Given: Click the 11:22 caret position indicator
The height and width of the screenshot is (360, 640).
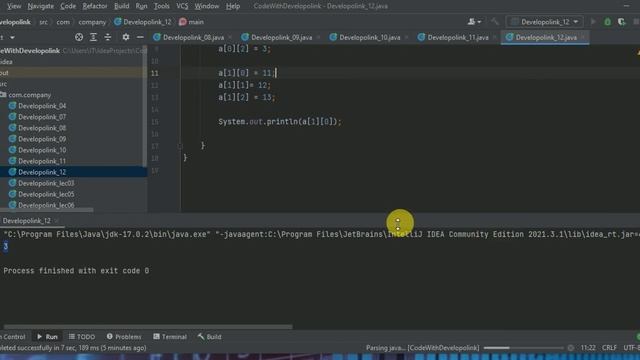Looking at the screenshot, I should (x=588, y=348).
